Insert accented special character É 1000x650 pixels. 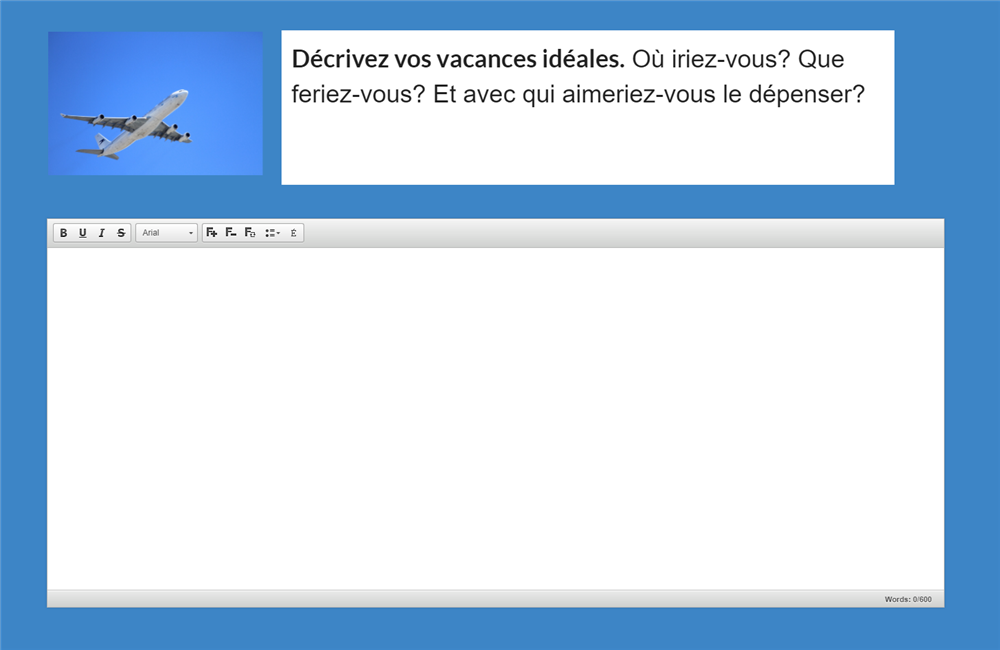point(293,233)
